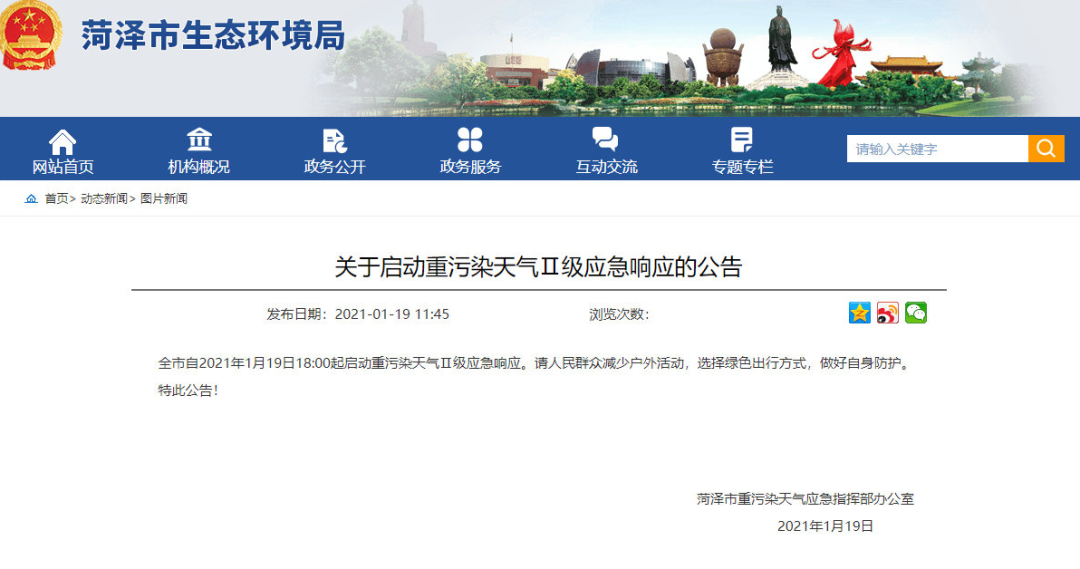This screenshot has width=1080, height=569.
Task: Click the article headline 关于启动重污染天气Ⅱ级应急响应的公告
Action: (538, 267)
